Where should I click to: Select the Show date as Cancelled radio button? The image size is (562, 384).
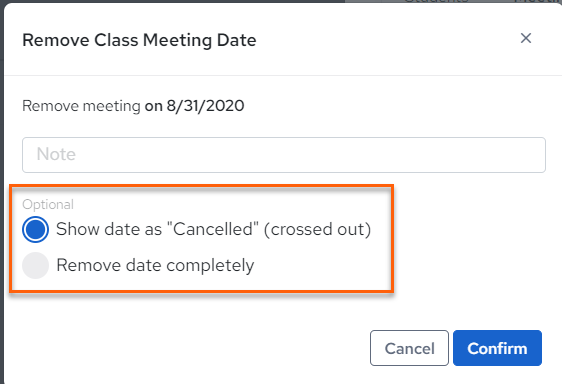pyautogui.click(x=35, y=229)
